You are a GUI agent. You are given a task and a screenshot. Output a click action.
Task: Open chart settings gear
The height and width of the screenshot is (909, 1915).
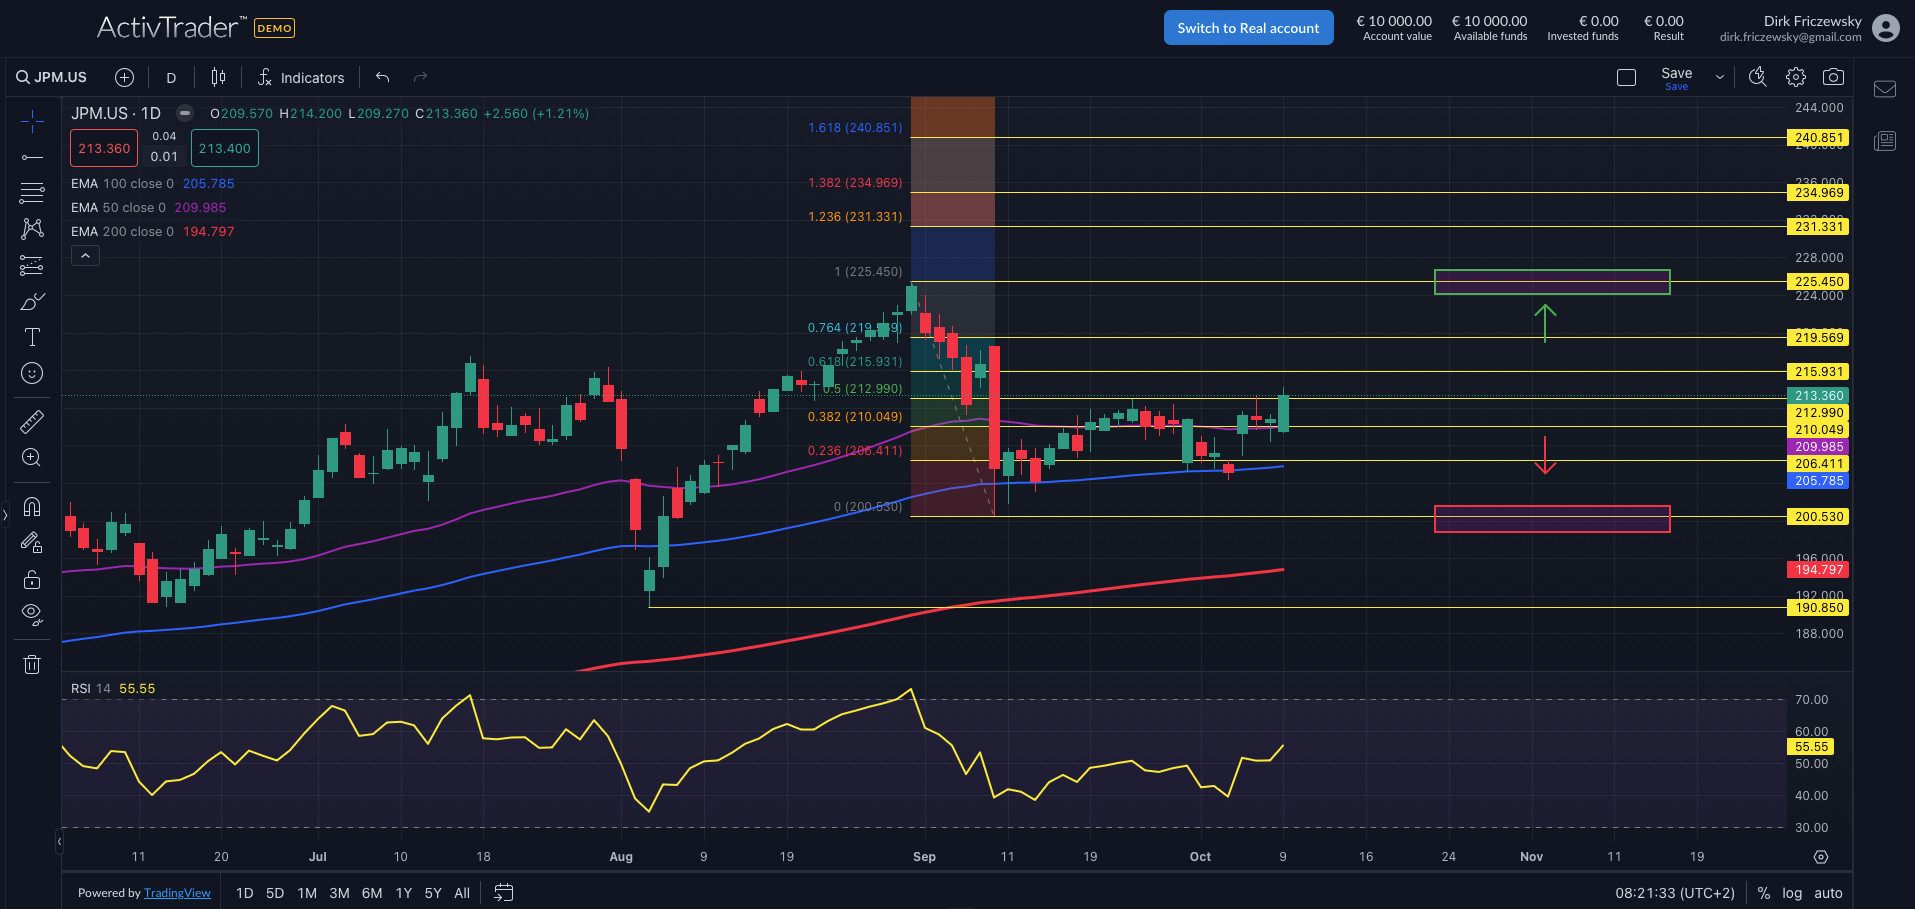pos(1795,76)
